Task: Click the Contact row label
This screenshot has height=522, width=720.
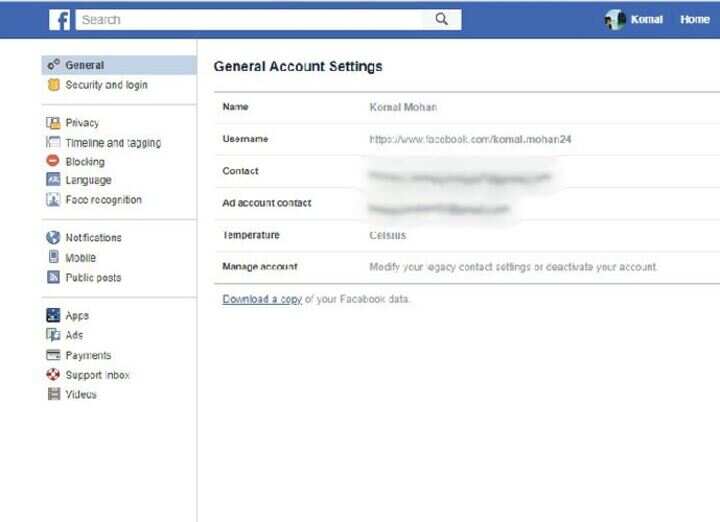Action: pos(240,171)
